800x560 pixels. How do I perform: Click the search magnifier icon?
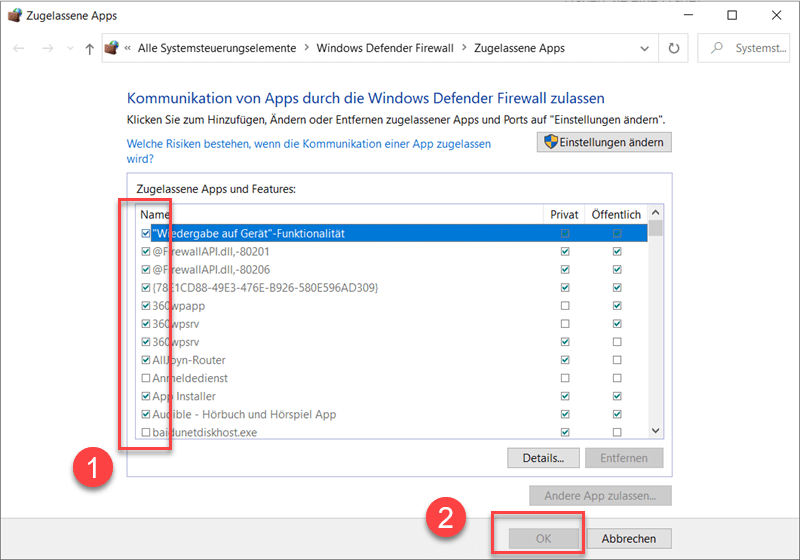pyautogui.click(x=717, y=48)
